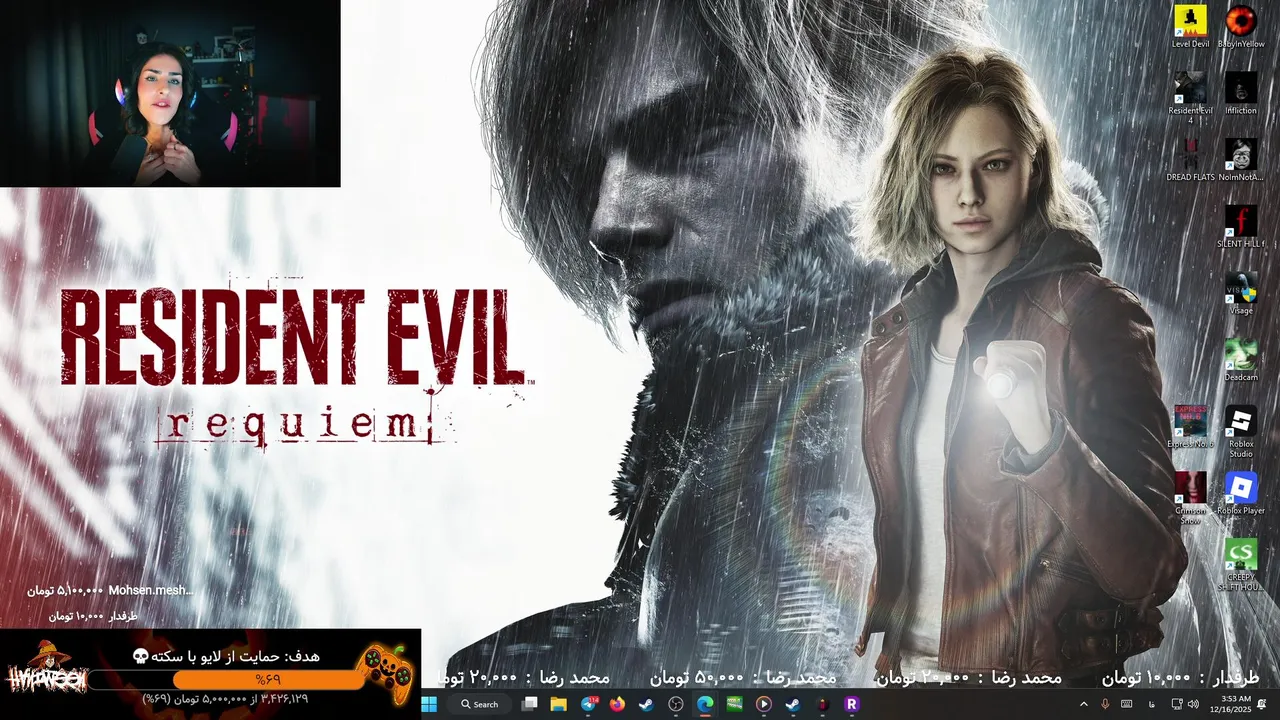Open the Steam icon next to Firefox
The width and height of the screenshot is (1280, 720).
pos(646,704)
